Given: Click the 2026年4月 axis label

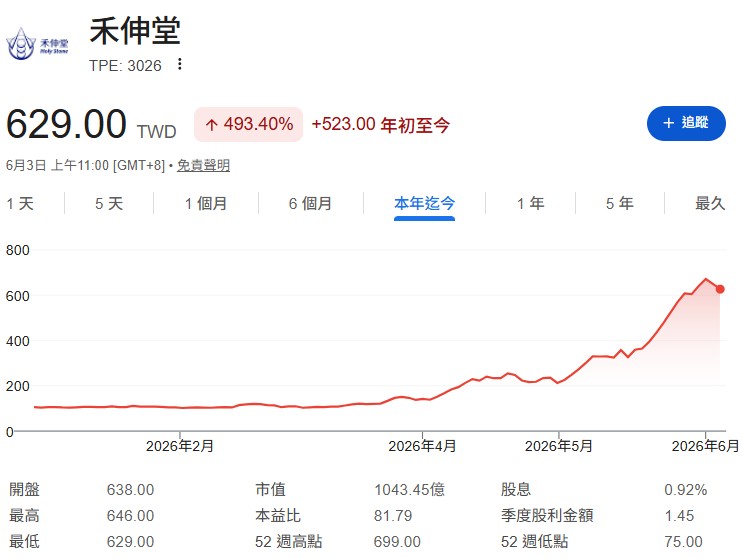Looking at the screenshot, I should point(422,446).
